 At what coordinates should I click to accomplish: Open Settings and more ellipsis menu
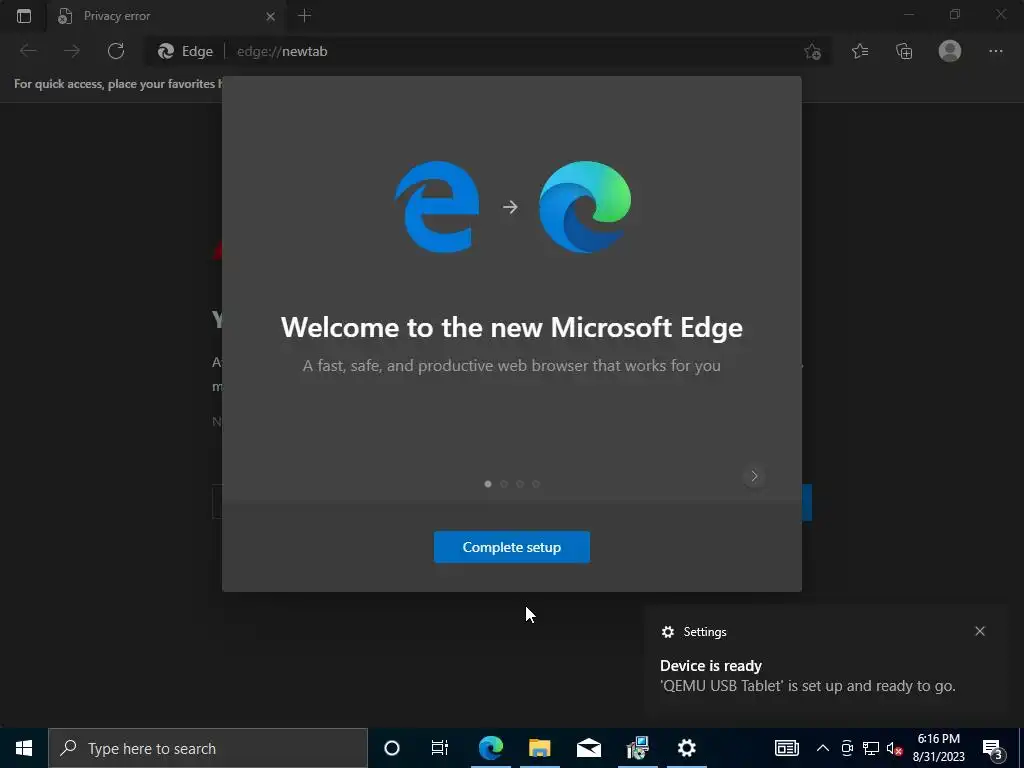[995, 51]
